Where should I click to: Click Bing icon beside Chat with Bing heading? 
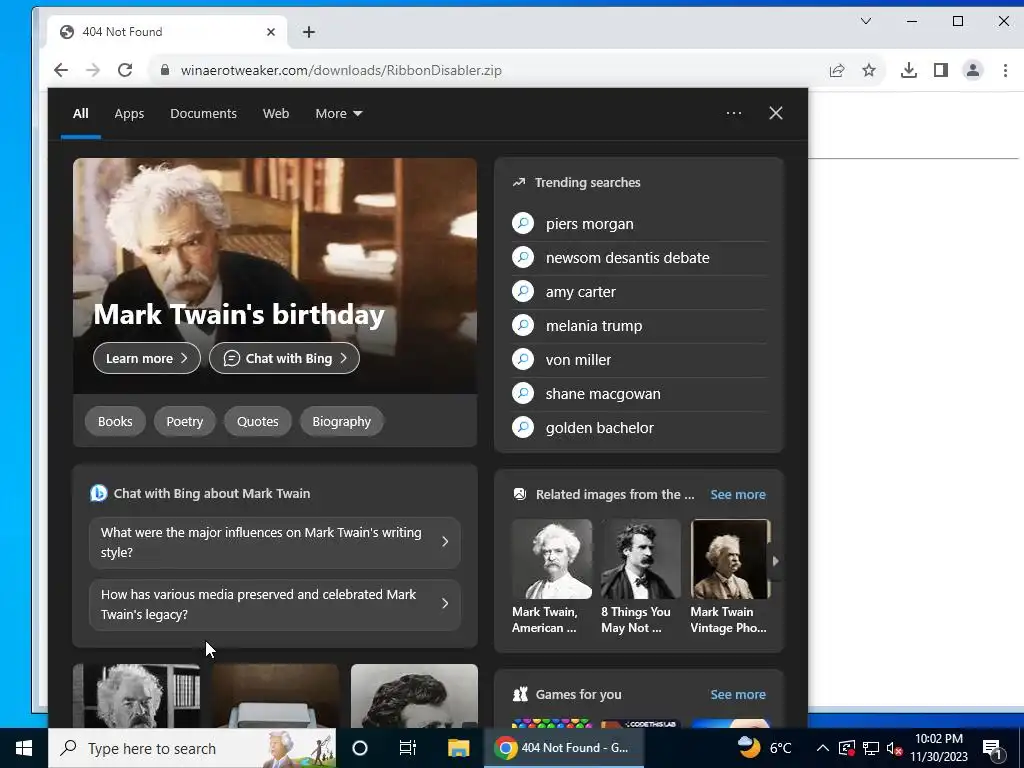click(x=99, y=493)
